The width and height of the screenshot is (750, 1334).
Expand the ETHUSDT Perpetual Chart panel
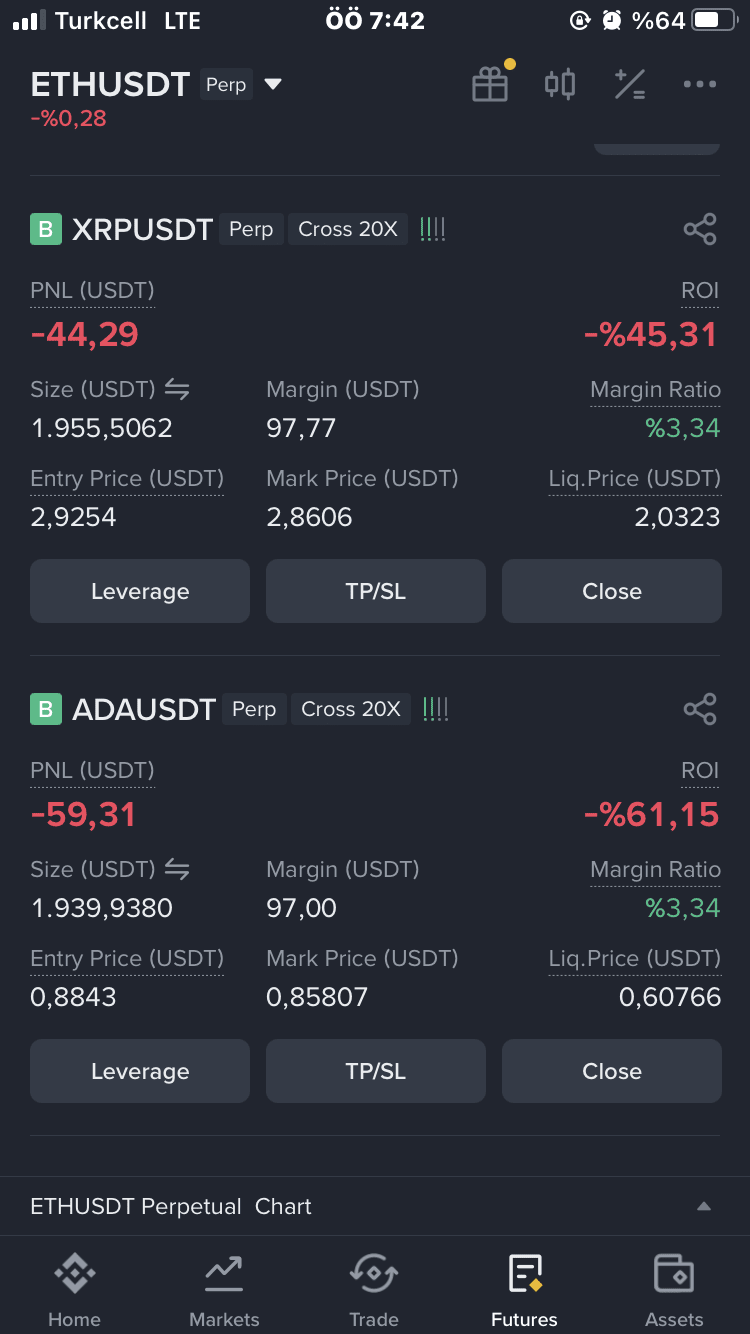(703, 1206)
